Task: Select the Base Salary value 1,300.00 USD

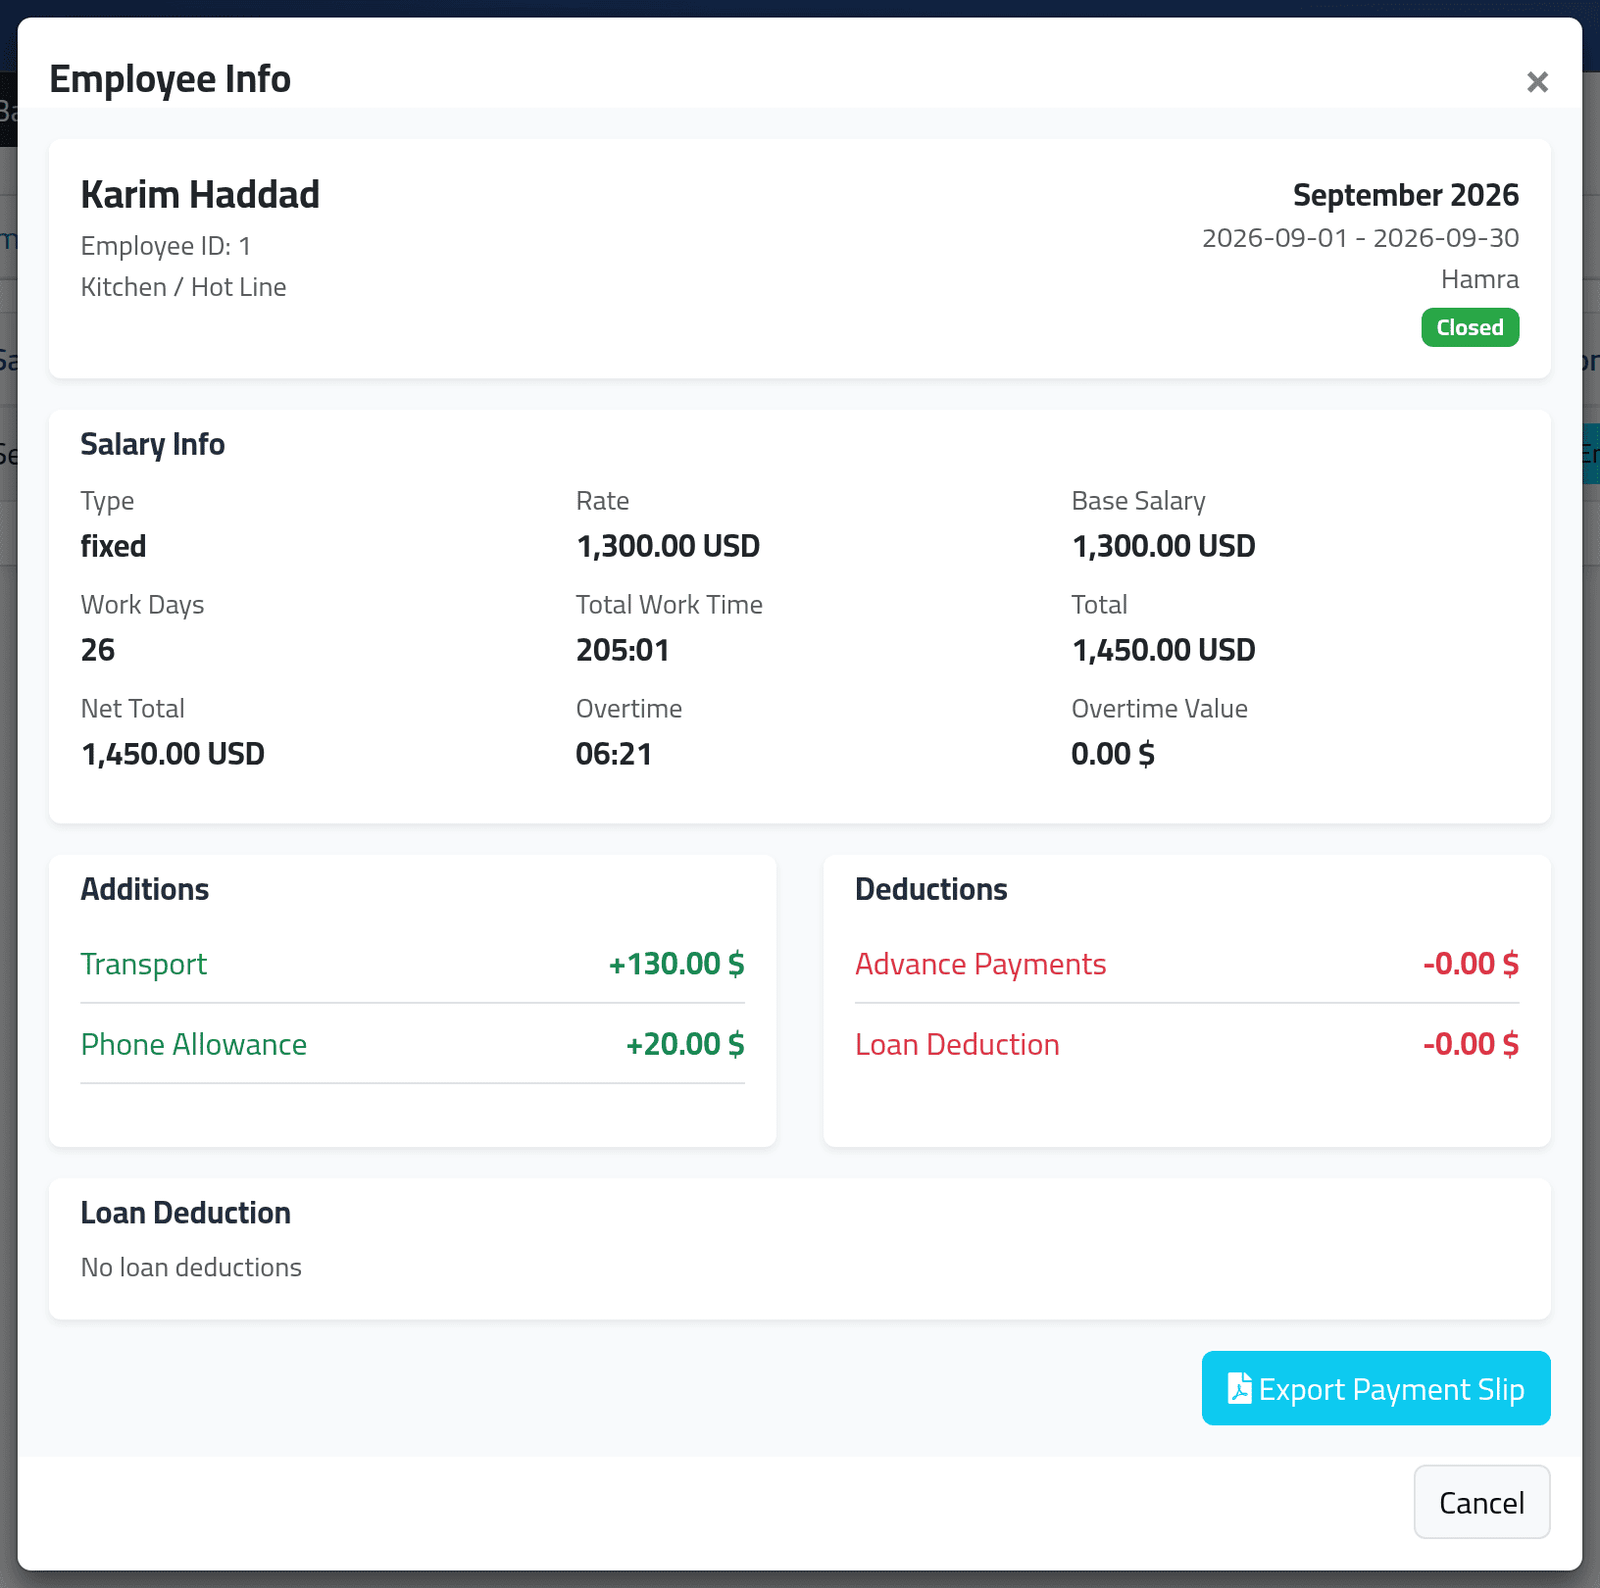Action: (x=1164, y=546)
